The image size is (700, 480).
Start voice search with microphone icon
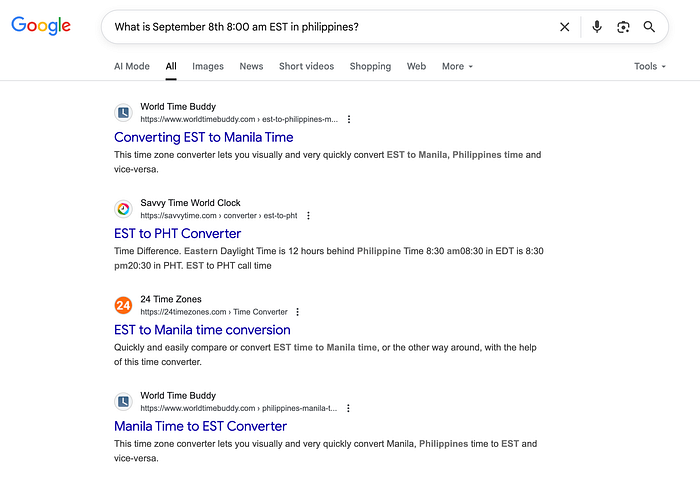[597, 27]
